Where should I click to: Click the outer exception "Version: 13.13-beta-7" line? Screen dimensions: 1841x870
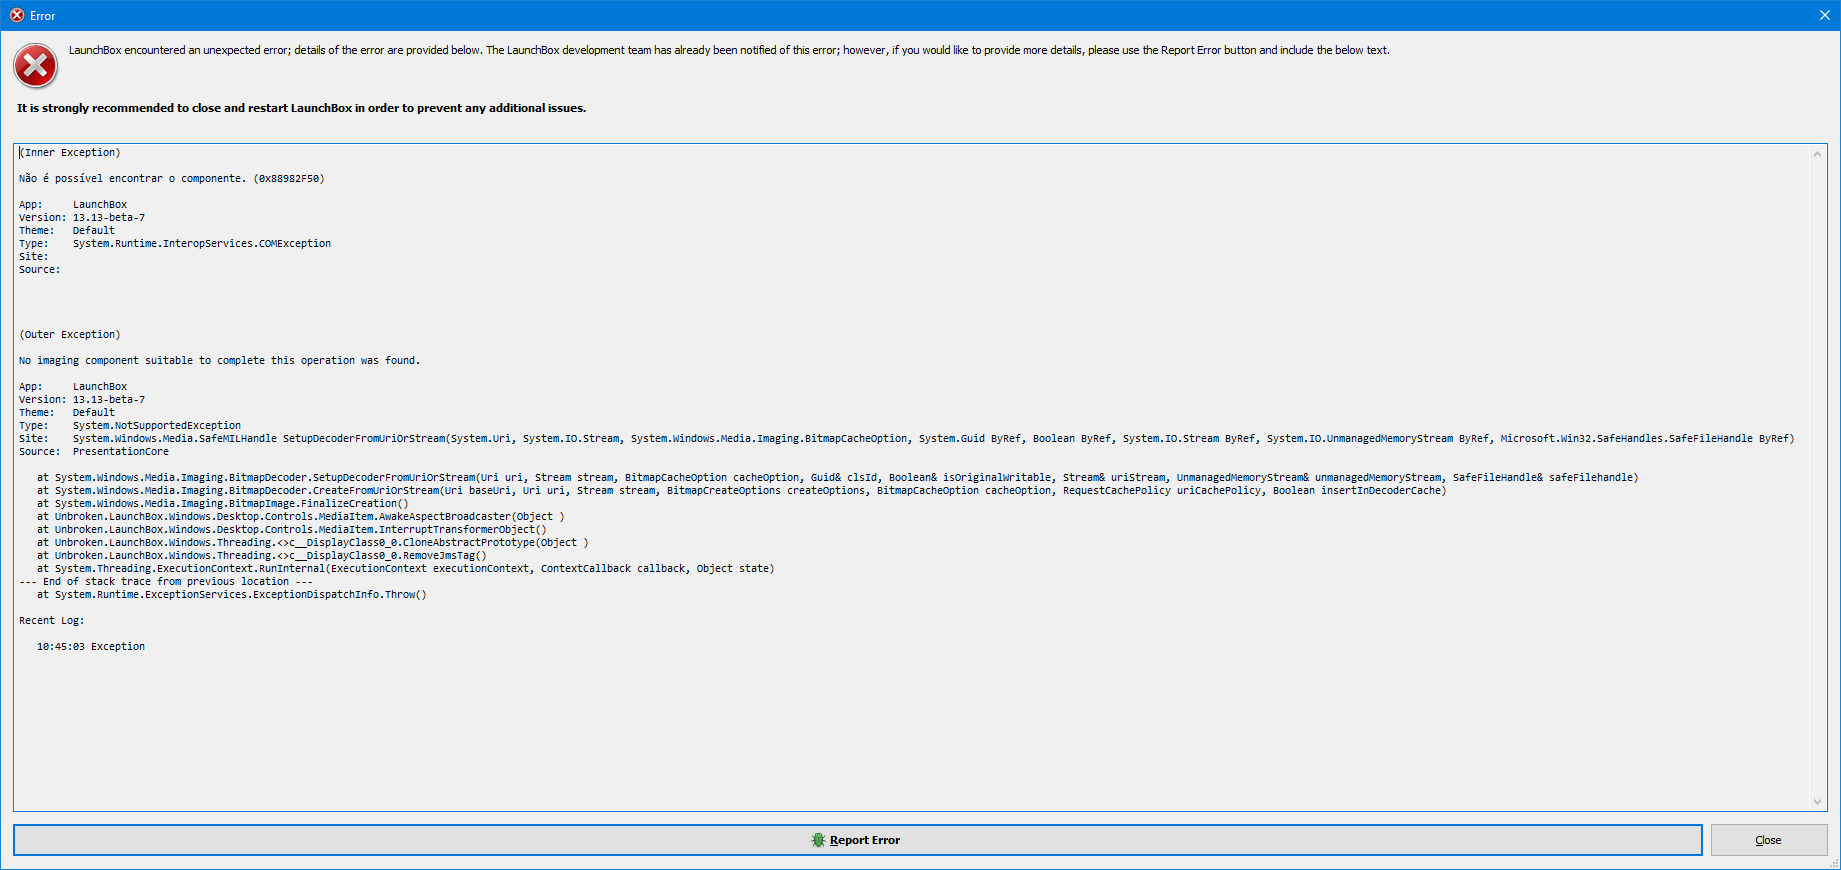82,400
